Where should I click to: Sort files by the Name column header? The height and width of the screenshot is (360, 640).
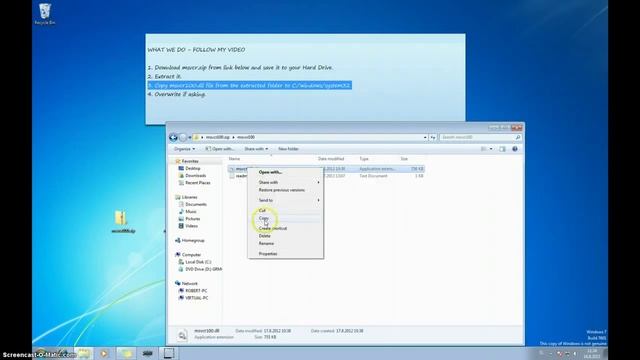[x=234, y=159]
